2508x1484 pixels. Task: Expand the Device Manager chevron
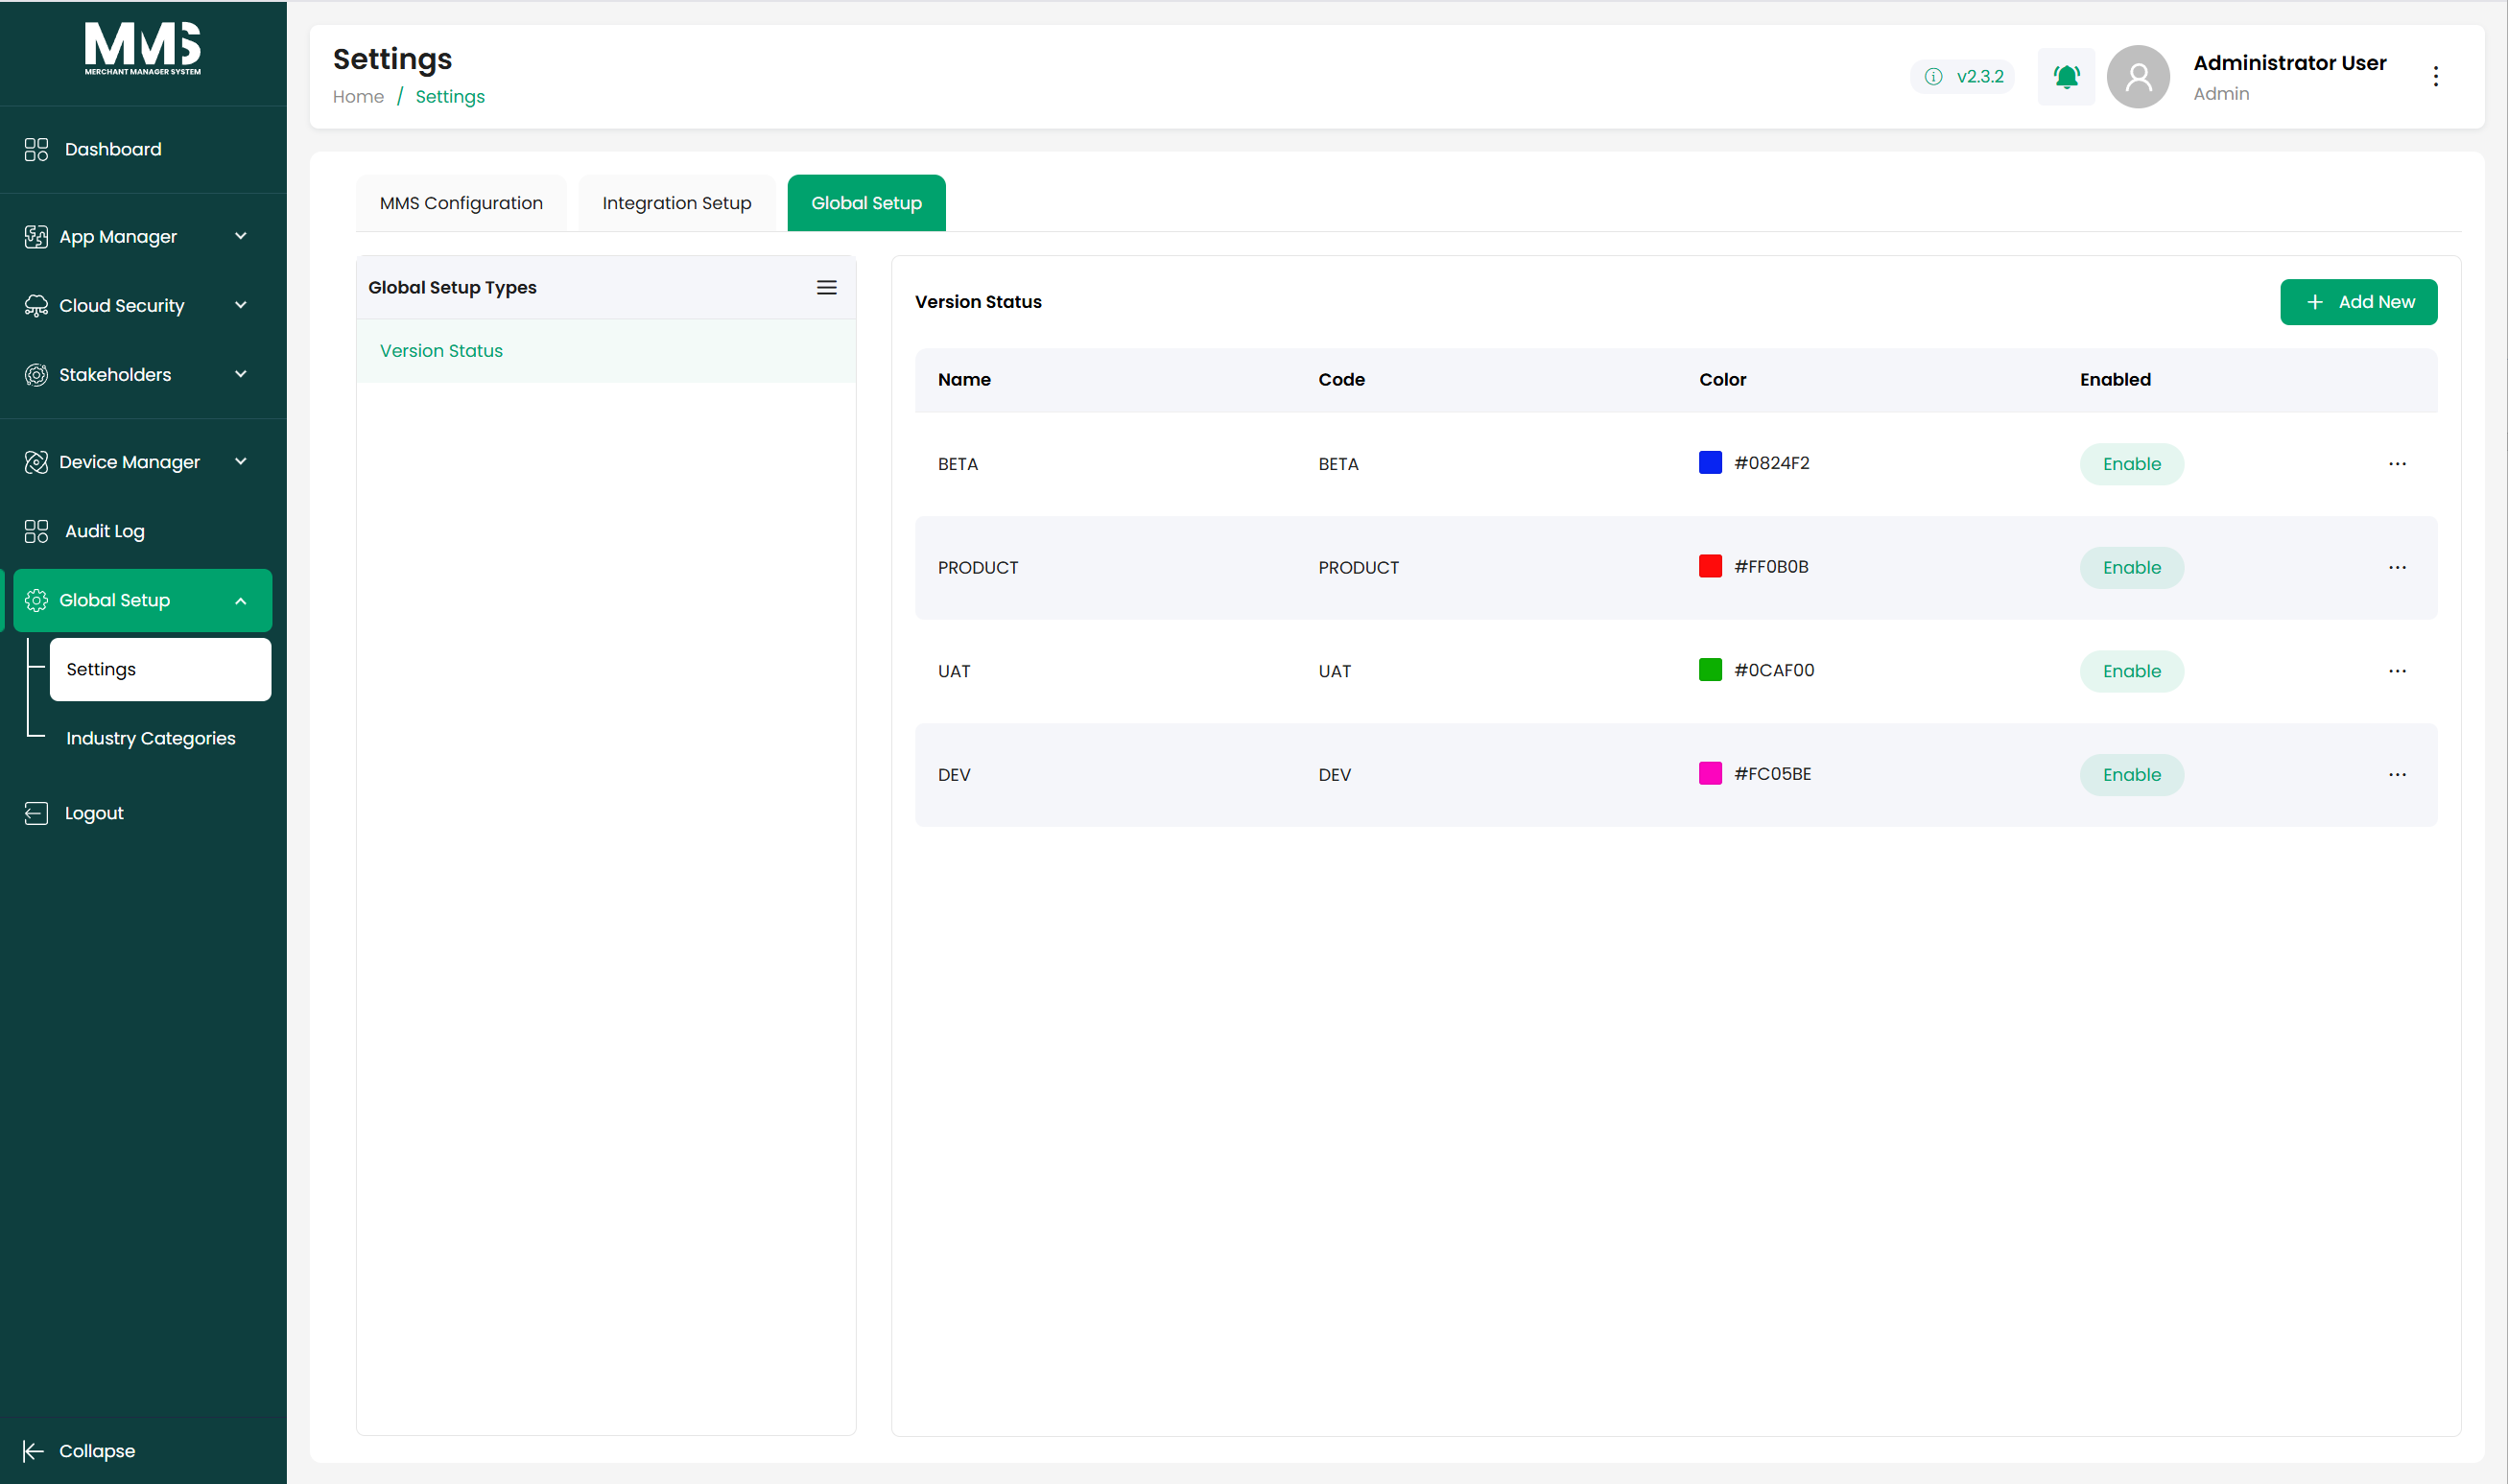tap(241, 461)
